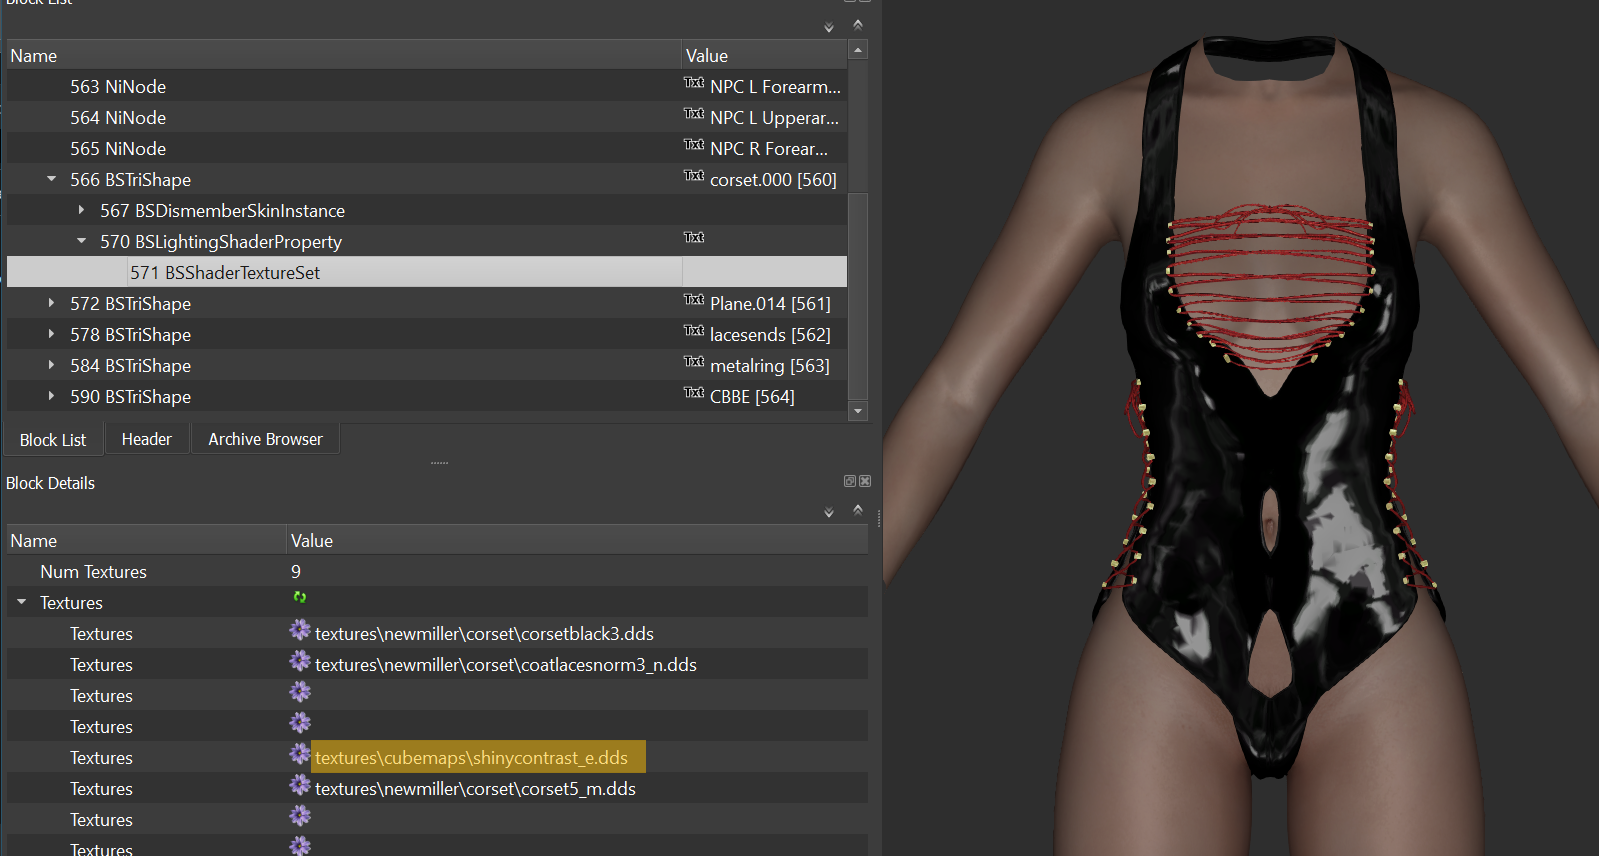Click the Name column header in Block Details
Viewport: 1599px width, 856px height.
pyautogui.click(x=147, y=540)
